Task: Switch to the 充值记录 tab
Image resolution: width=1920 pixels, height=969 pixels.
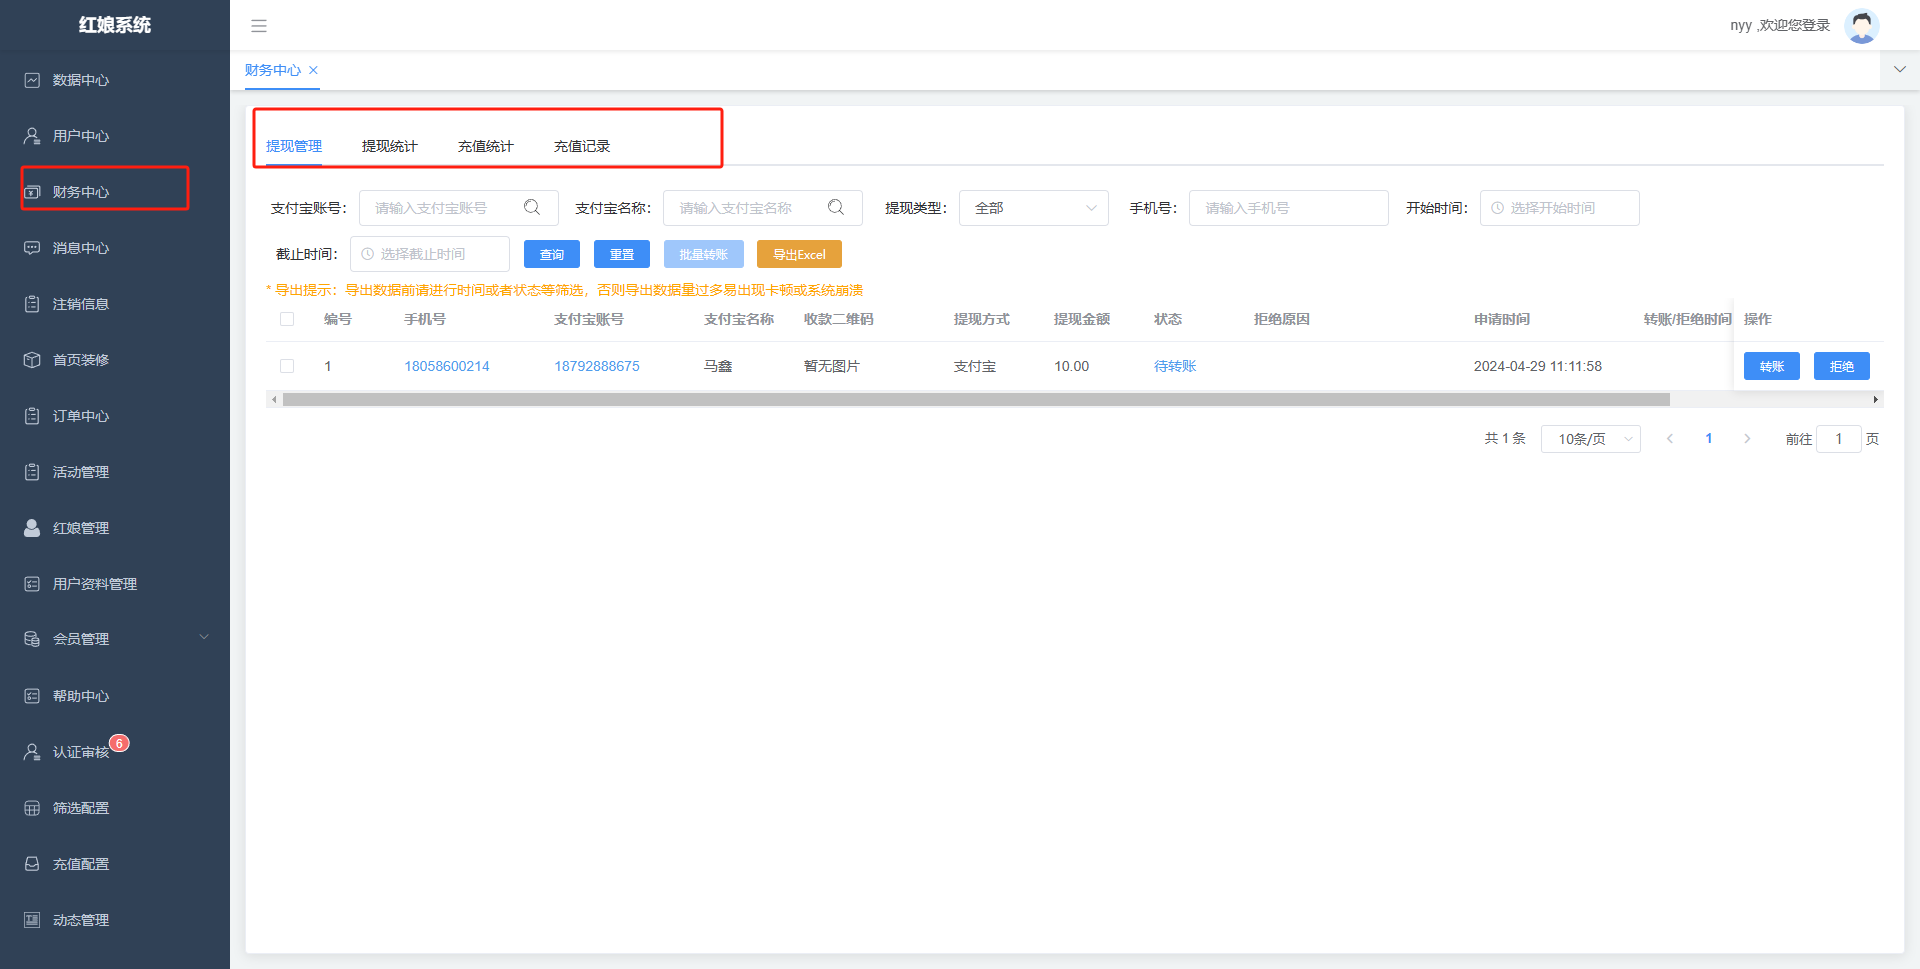Action: tap(581, 146)
